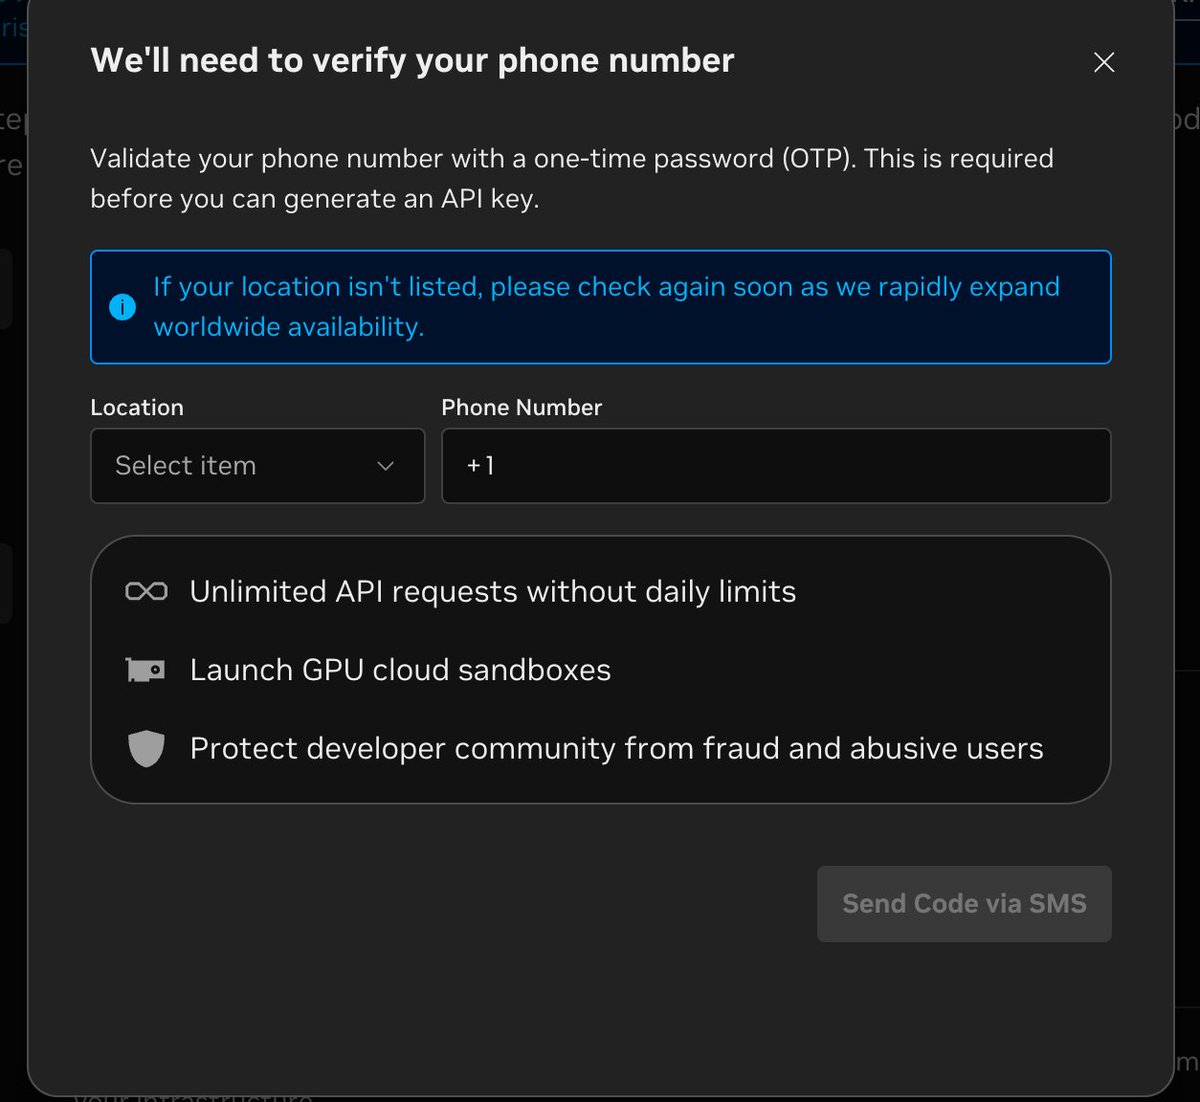The width and height of the screenshot is (1200, 1102).
Task: Click the 'Phone Number' field label
Action: [522, 407]
